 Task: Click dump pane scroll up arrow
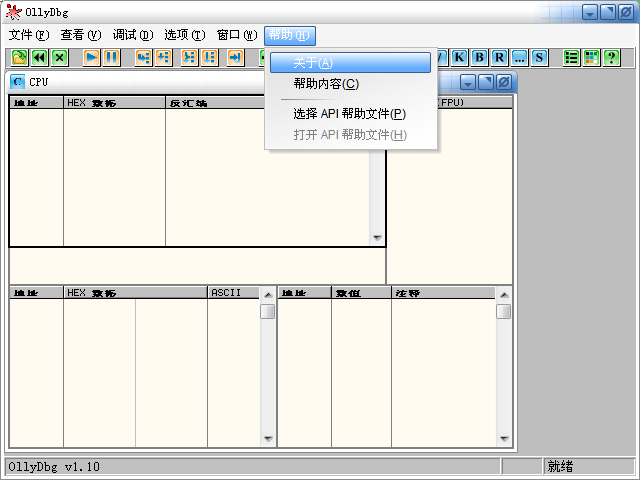tap(268, 295)
